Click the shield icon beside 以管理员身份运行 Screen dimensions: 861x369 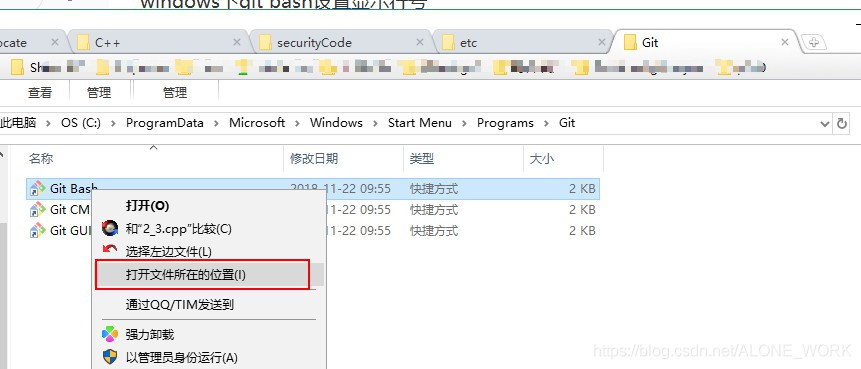coord(110,357)
